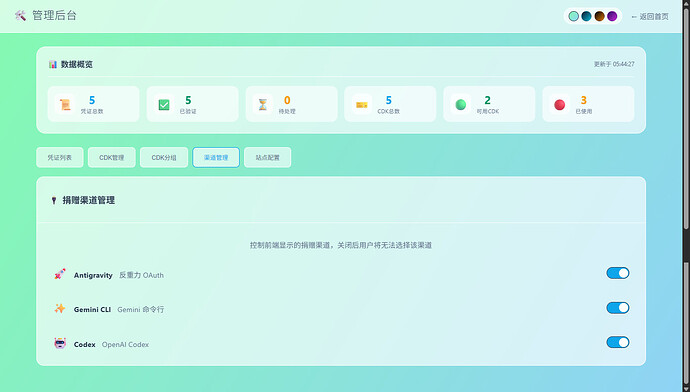Click the red circle 已使用 icon
Image resolution: width=690 pixels, height=392 pixels.
pyautogui.click(x=559, y=105)
